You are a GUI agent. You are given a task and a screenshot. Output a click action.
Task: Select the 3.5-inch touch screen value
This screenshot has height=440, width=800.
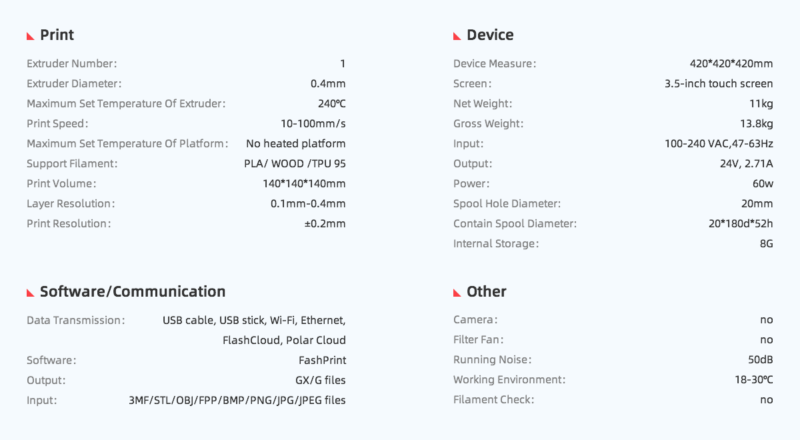coord(718,83)
